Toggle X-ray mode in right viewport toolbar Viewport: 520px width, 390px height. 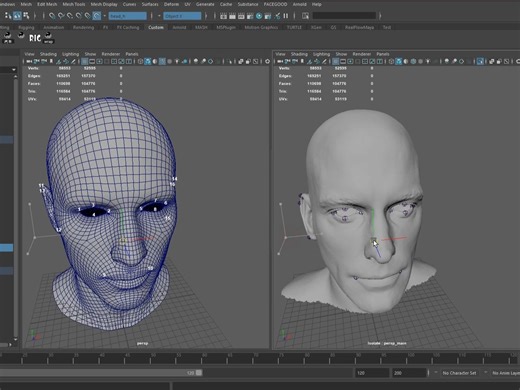coord(492,61)
